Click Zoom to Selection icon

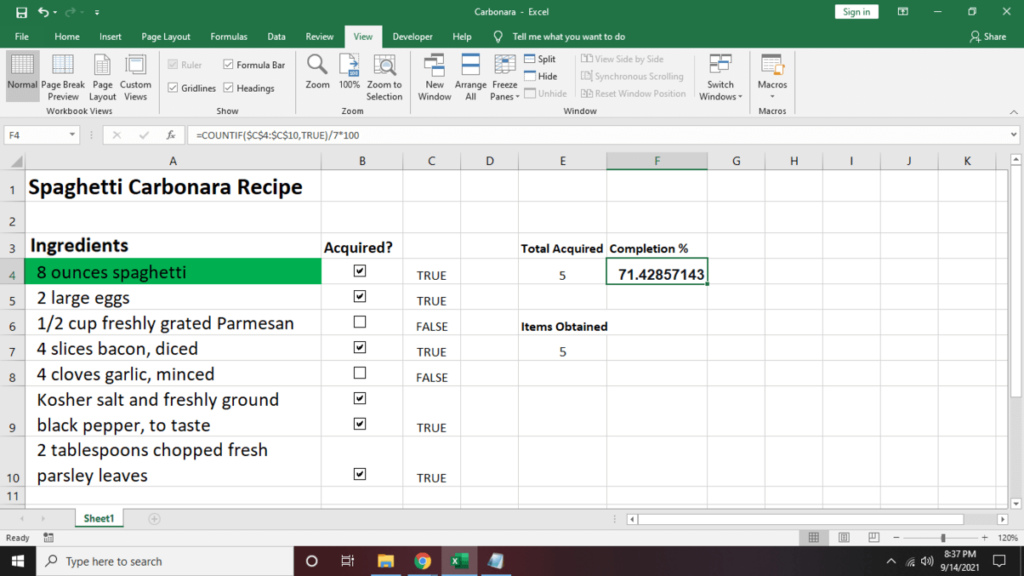[x=384, y=66]
